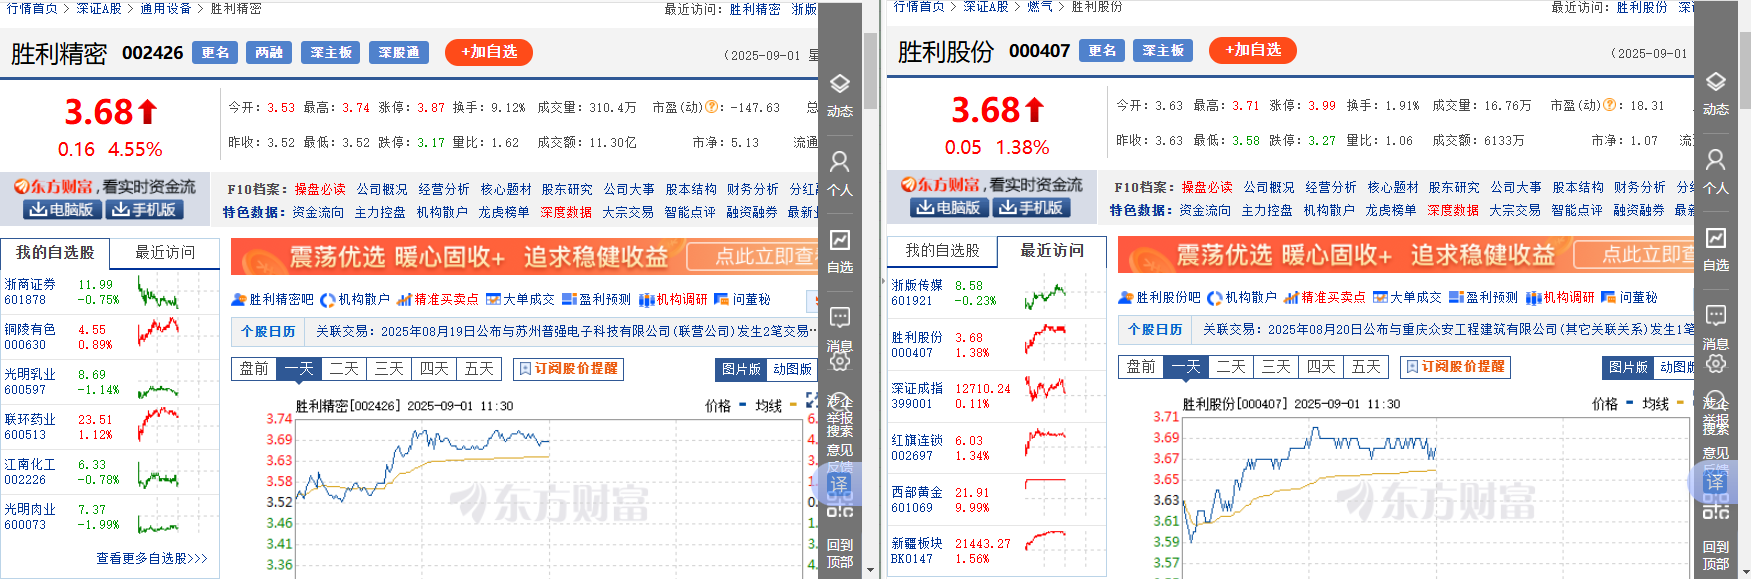Click the 译 translate bubble in right window
Screen dimensions: 1751x579
1715,482
